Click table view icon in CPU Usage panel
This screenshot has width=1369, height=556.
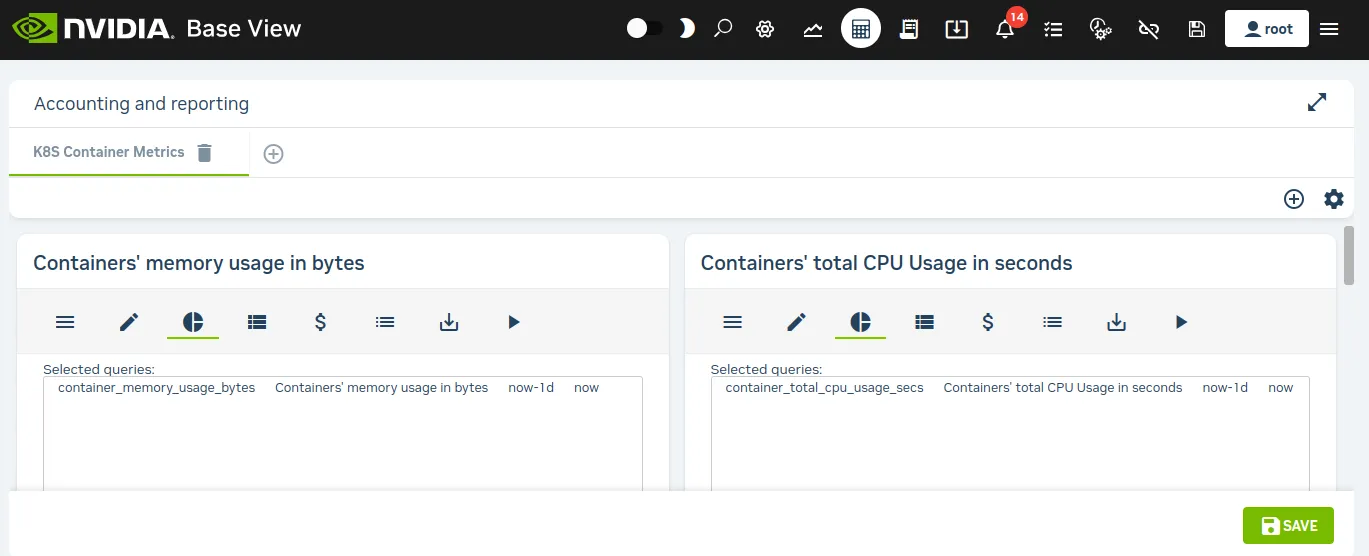point(924,322)
